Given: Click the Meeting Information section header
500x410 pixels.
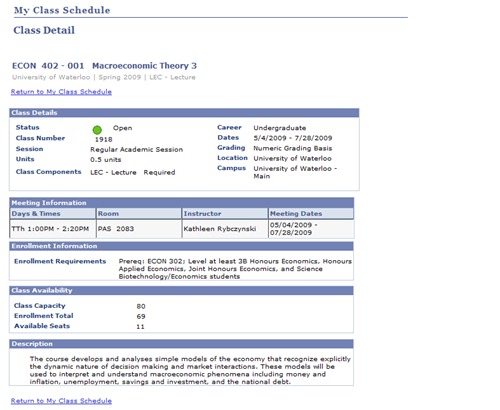Looking at the screenshot, I should [x=182, y=203].
